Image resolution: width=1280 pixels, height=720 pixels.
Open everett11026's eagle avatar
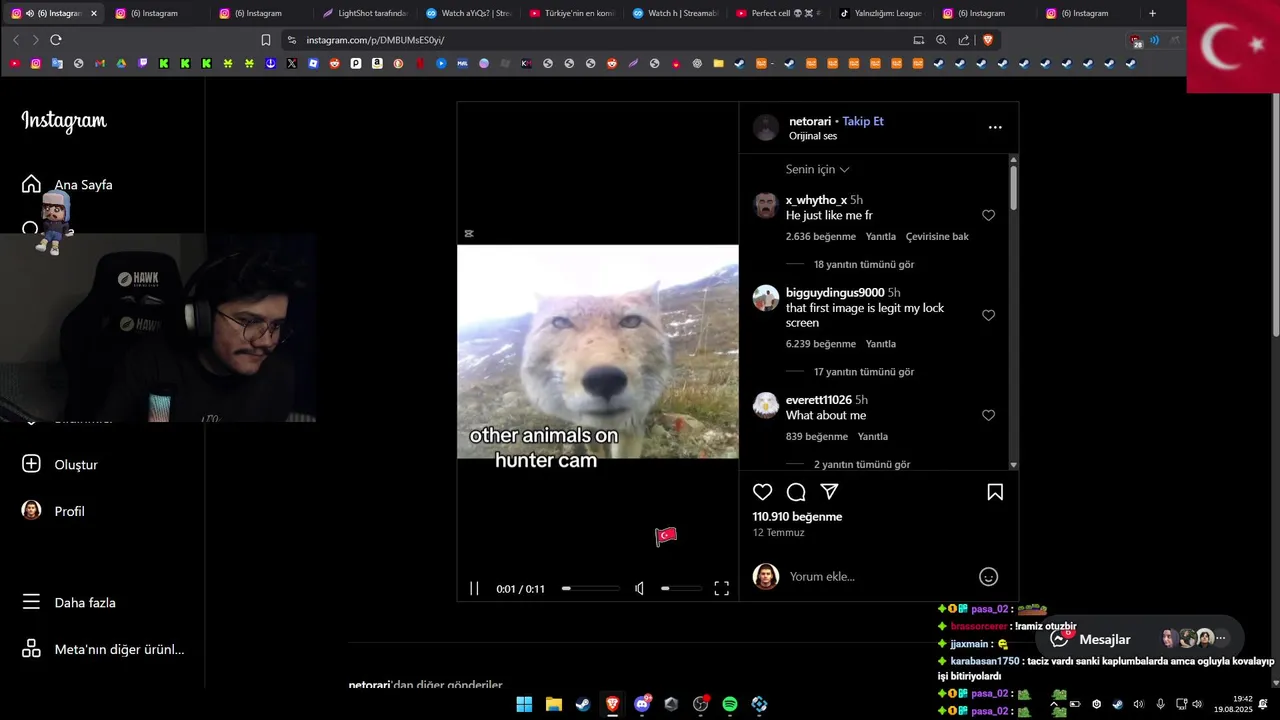pyautogui.click(x=766, y=405)
